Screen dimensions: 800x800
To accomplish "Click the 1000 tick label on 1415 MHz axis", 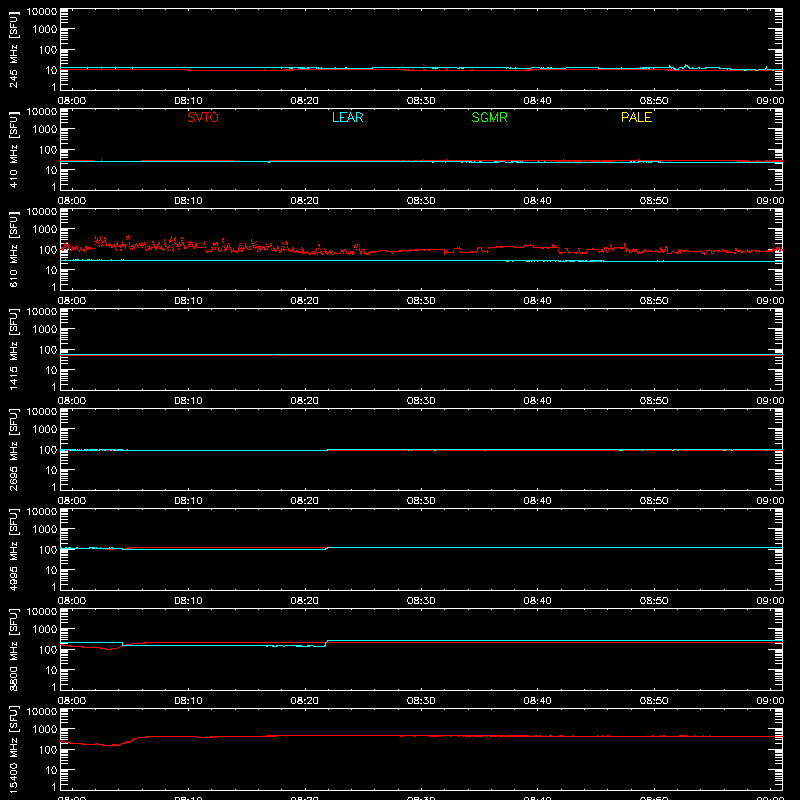I will [x=45, y=330].
